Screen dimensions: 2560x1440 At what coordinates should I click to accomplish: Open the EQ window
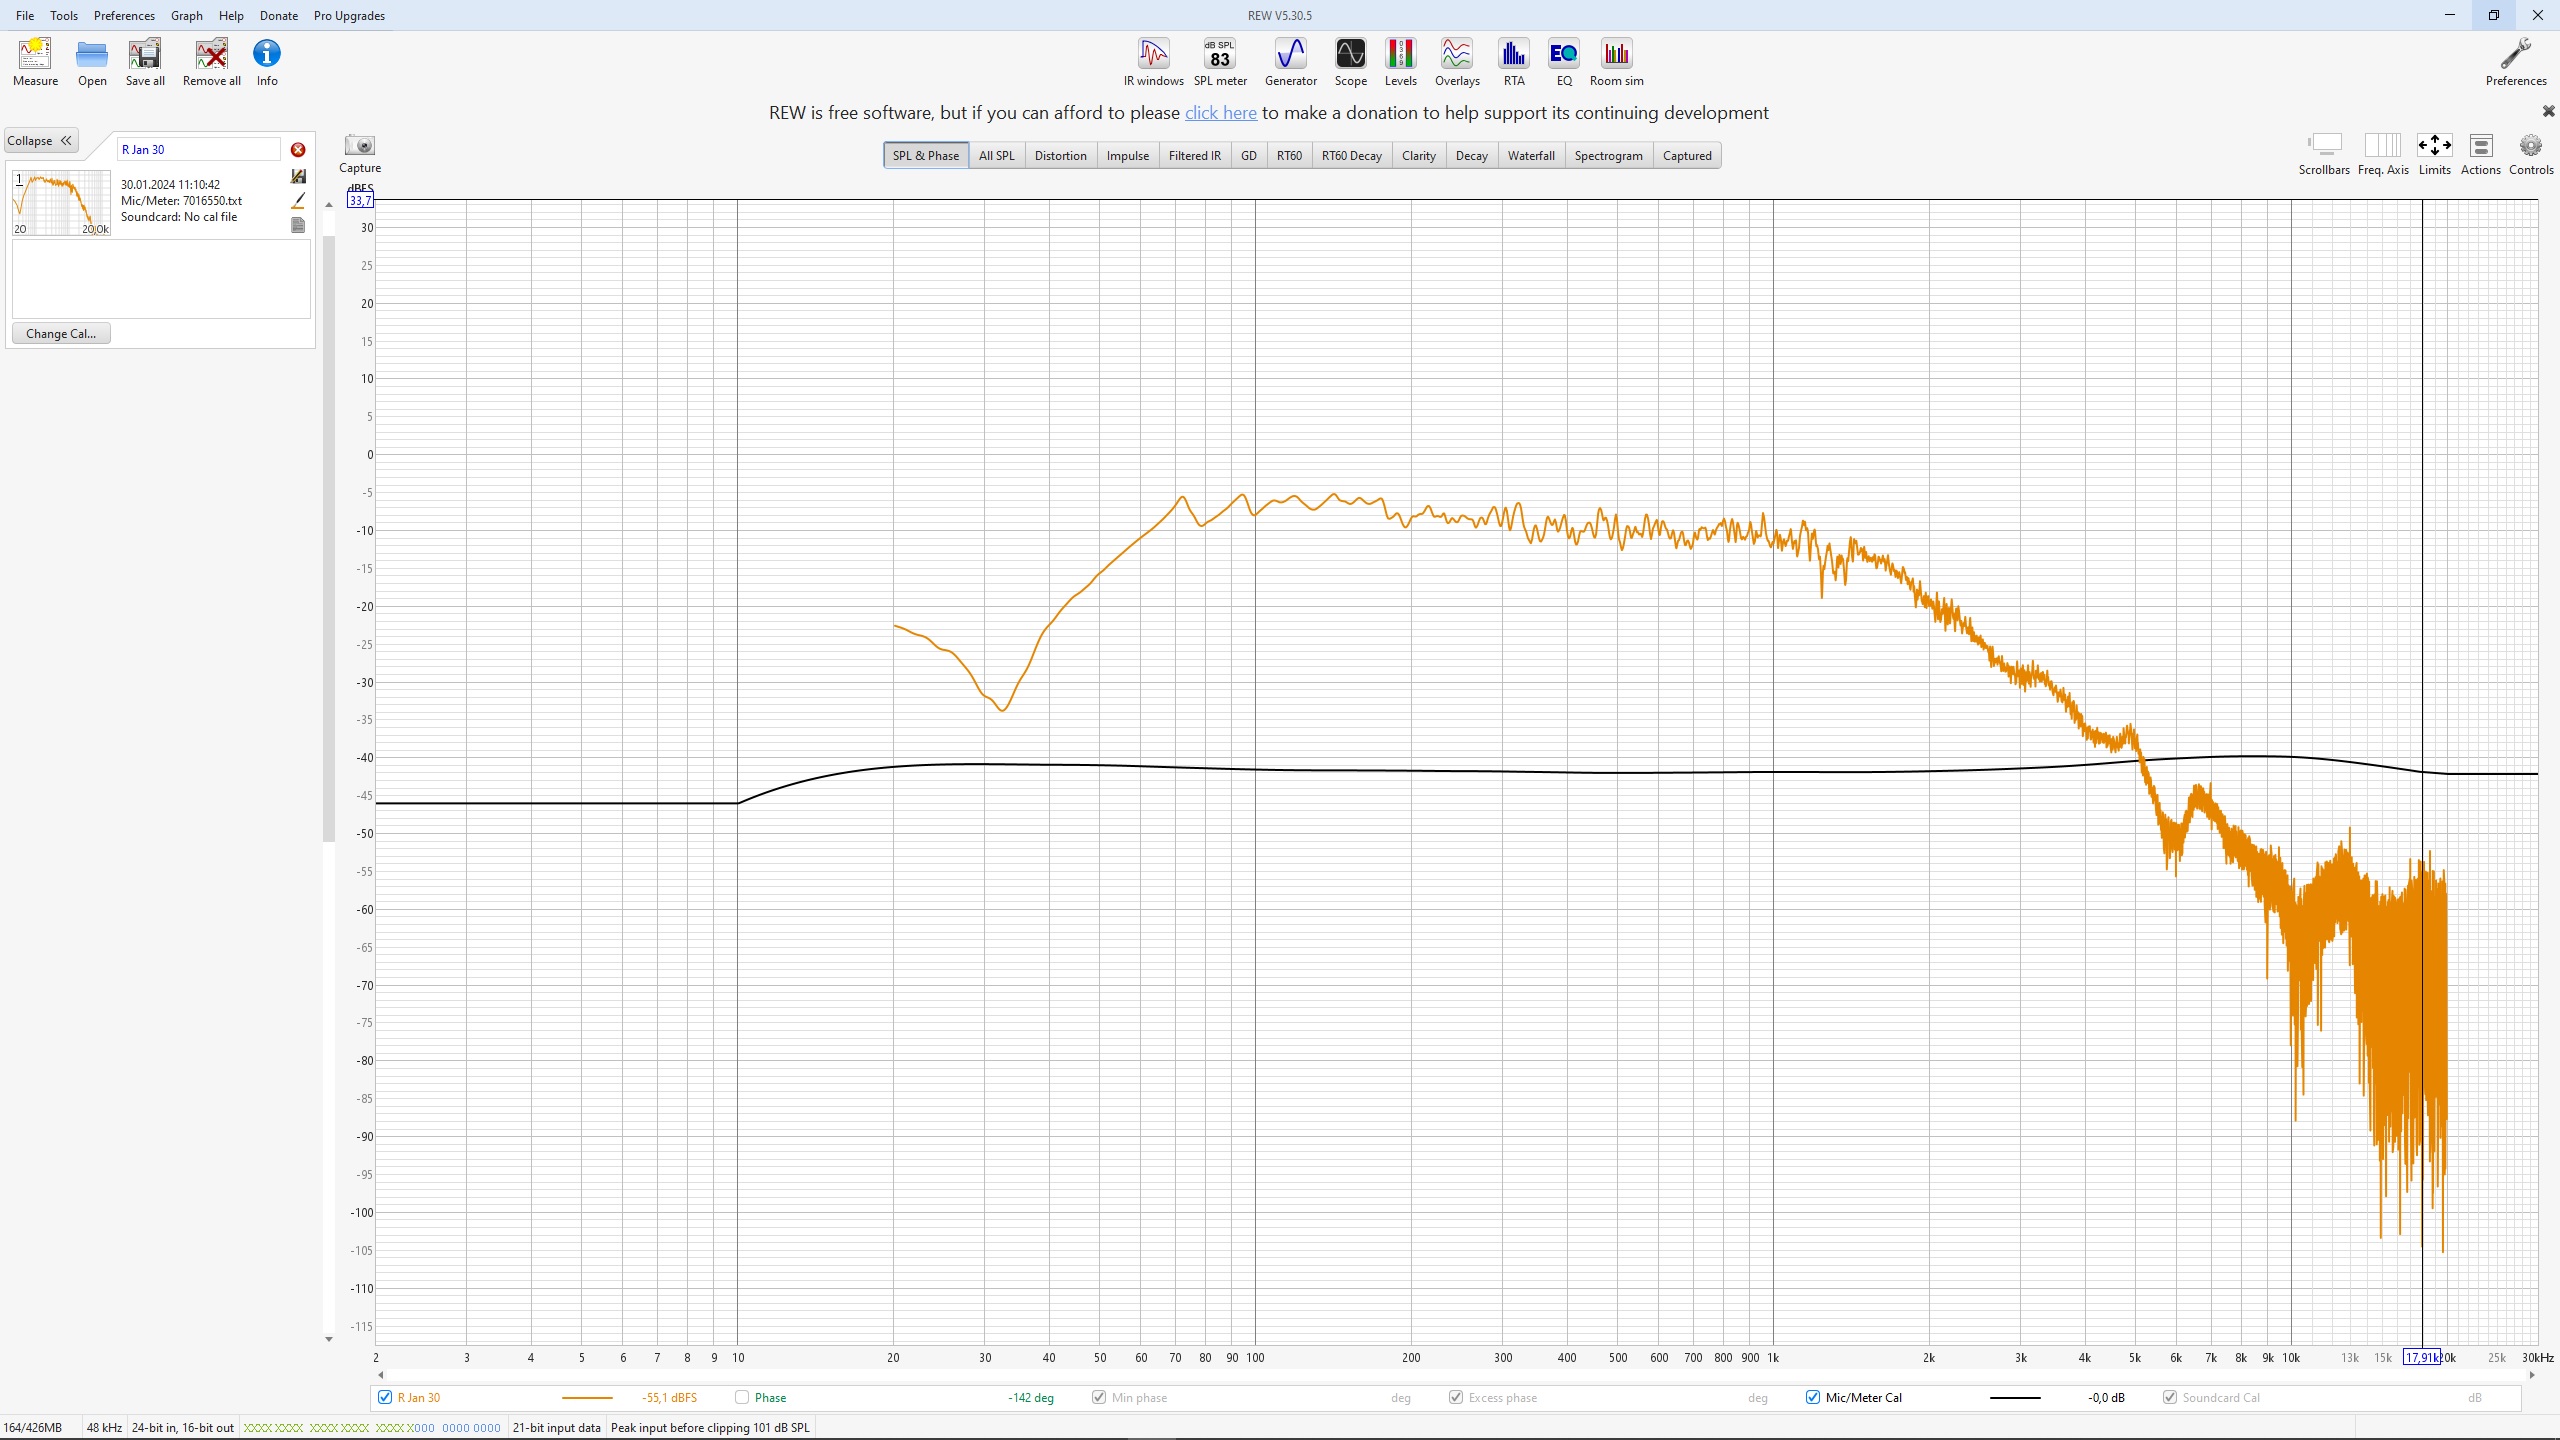1564,62
